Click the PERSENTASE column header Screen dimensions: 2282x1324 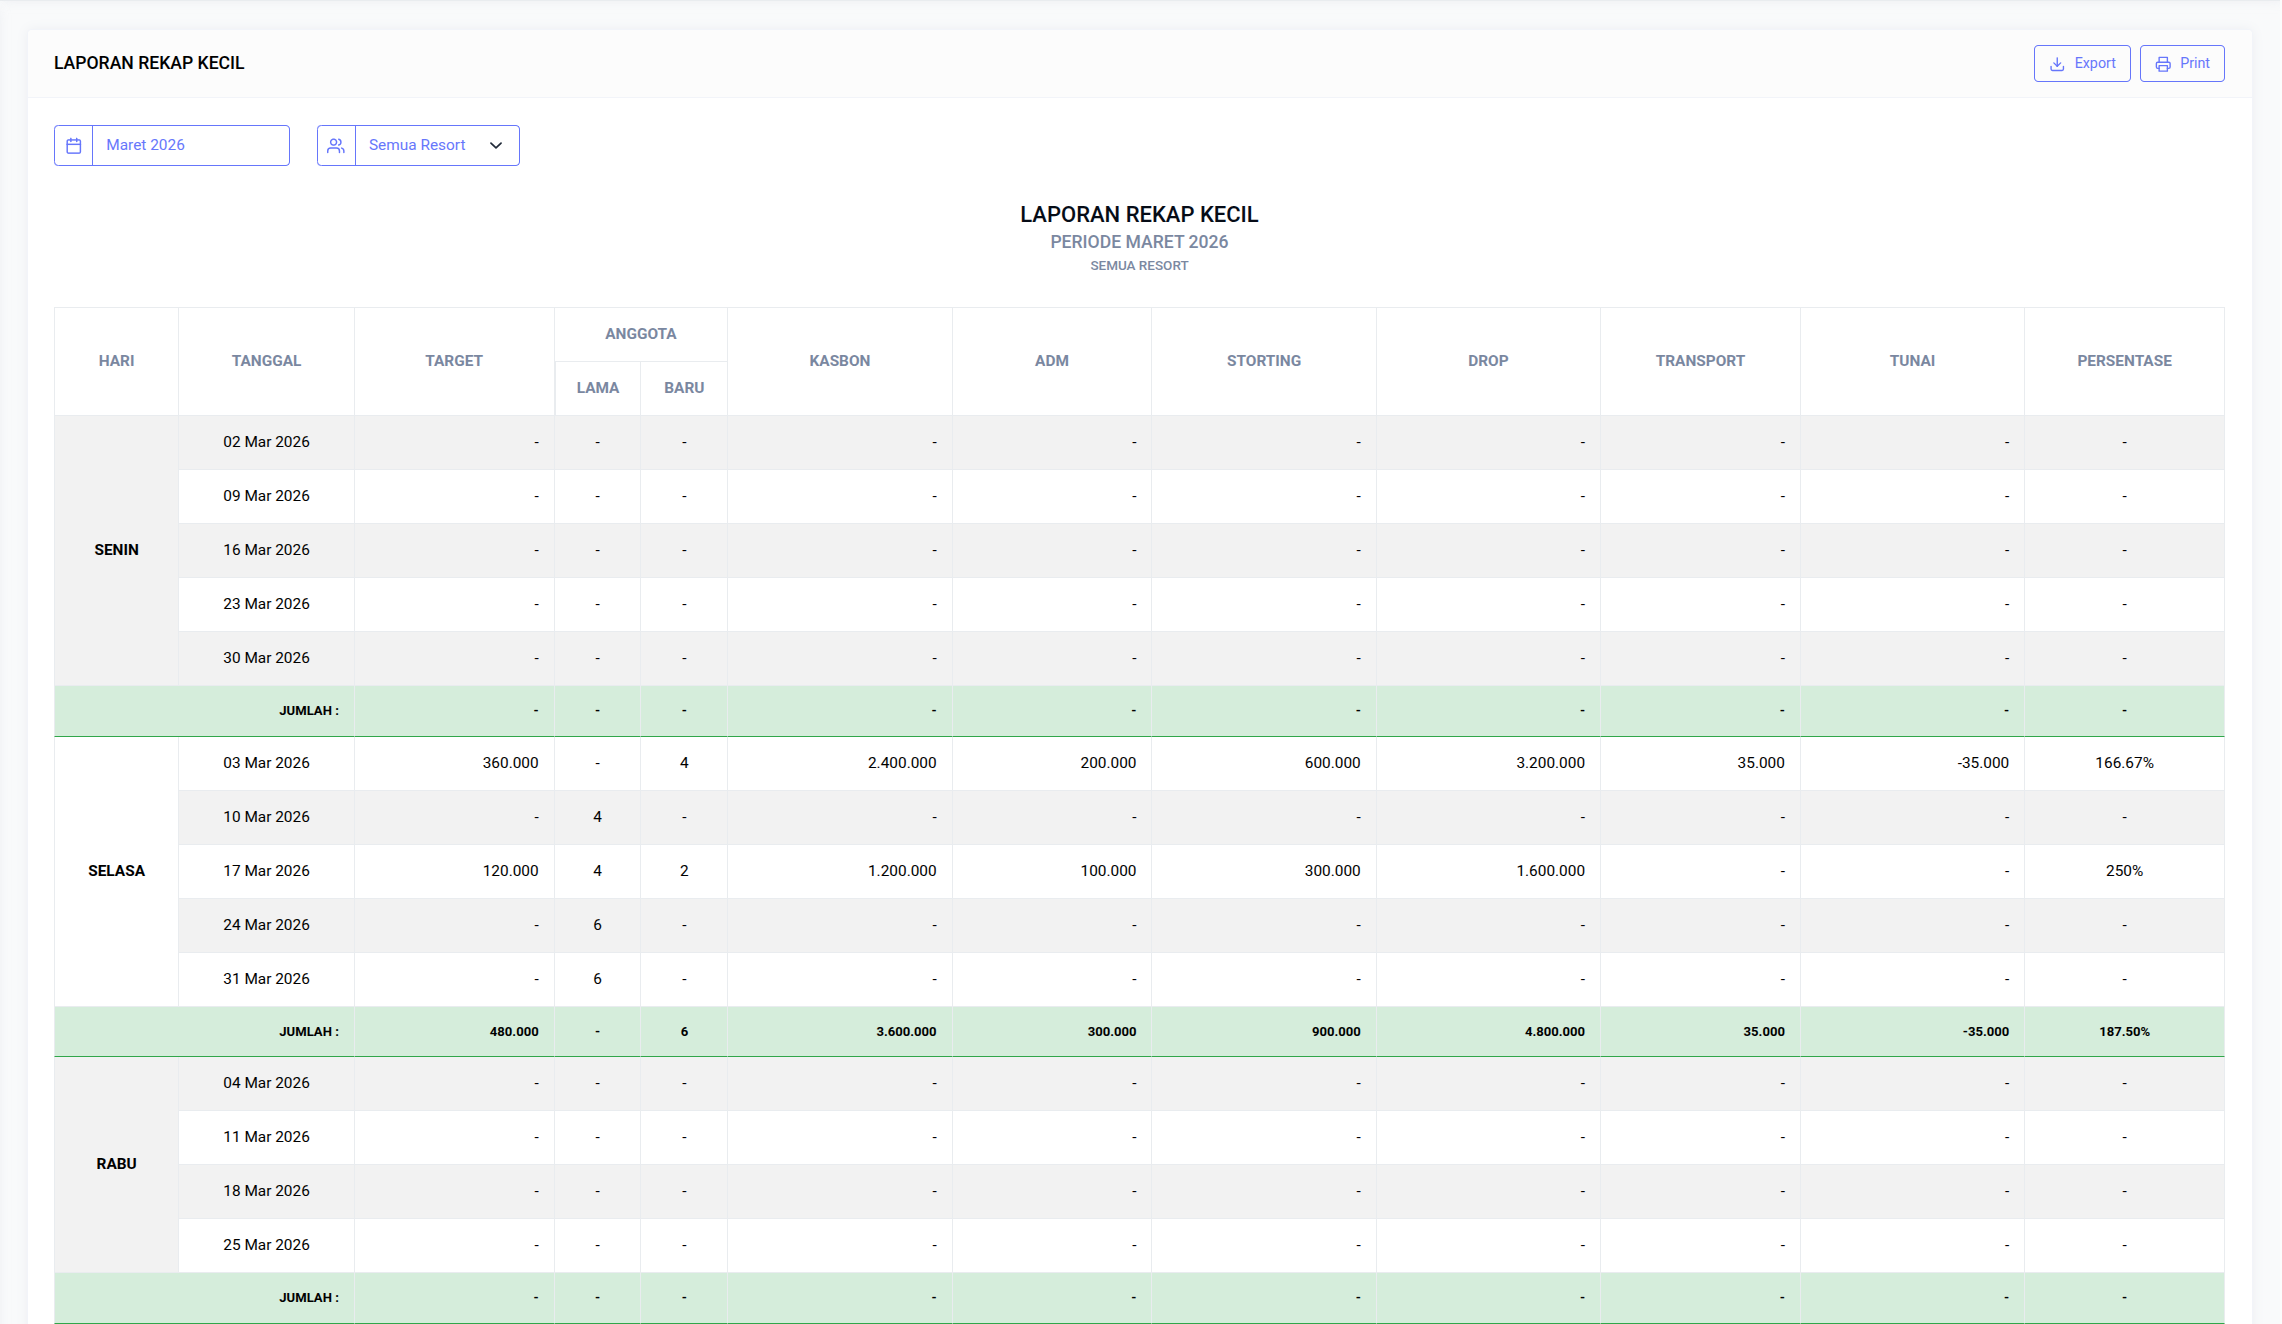point(2124,361)
